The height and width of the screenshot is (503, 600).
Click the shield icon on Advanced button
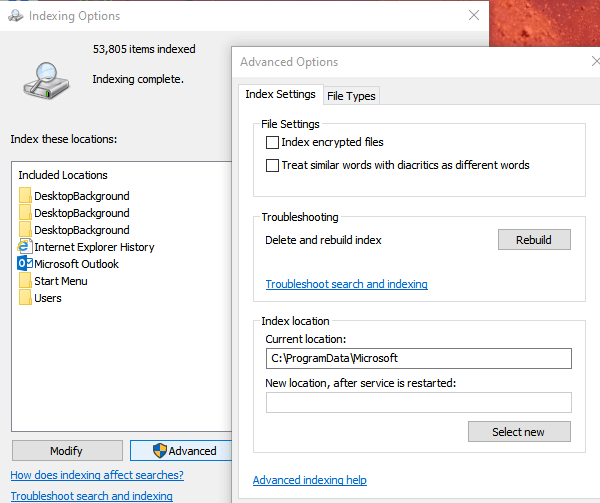click(x=160, y=451)
